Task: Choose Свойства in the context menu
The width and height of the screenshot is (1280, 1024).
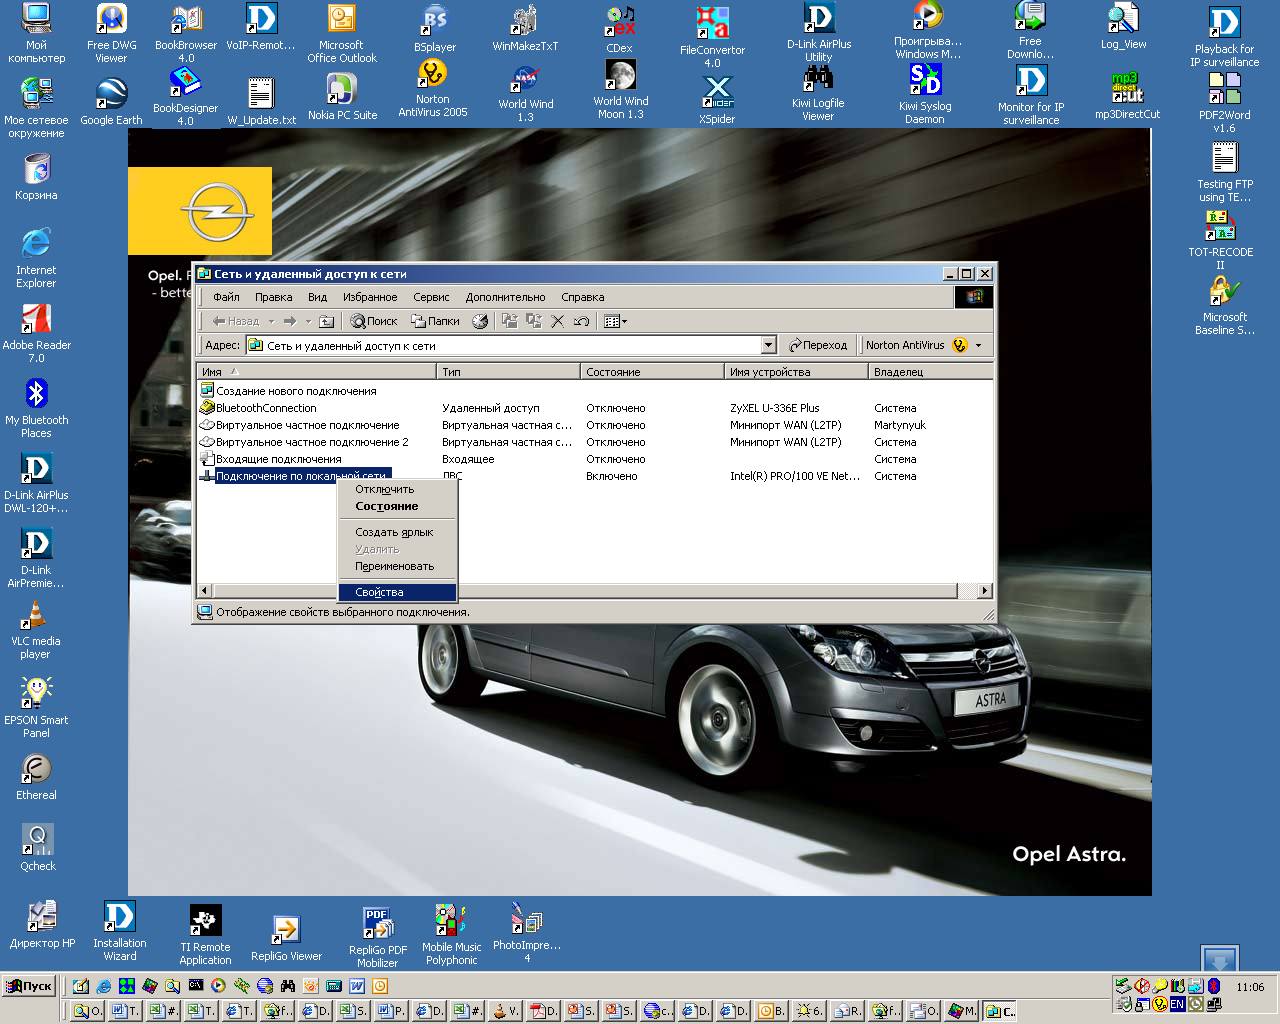Action: (x=380, y=592)
